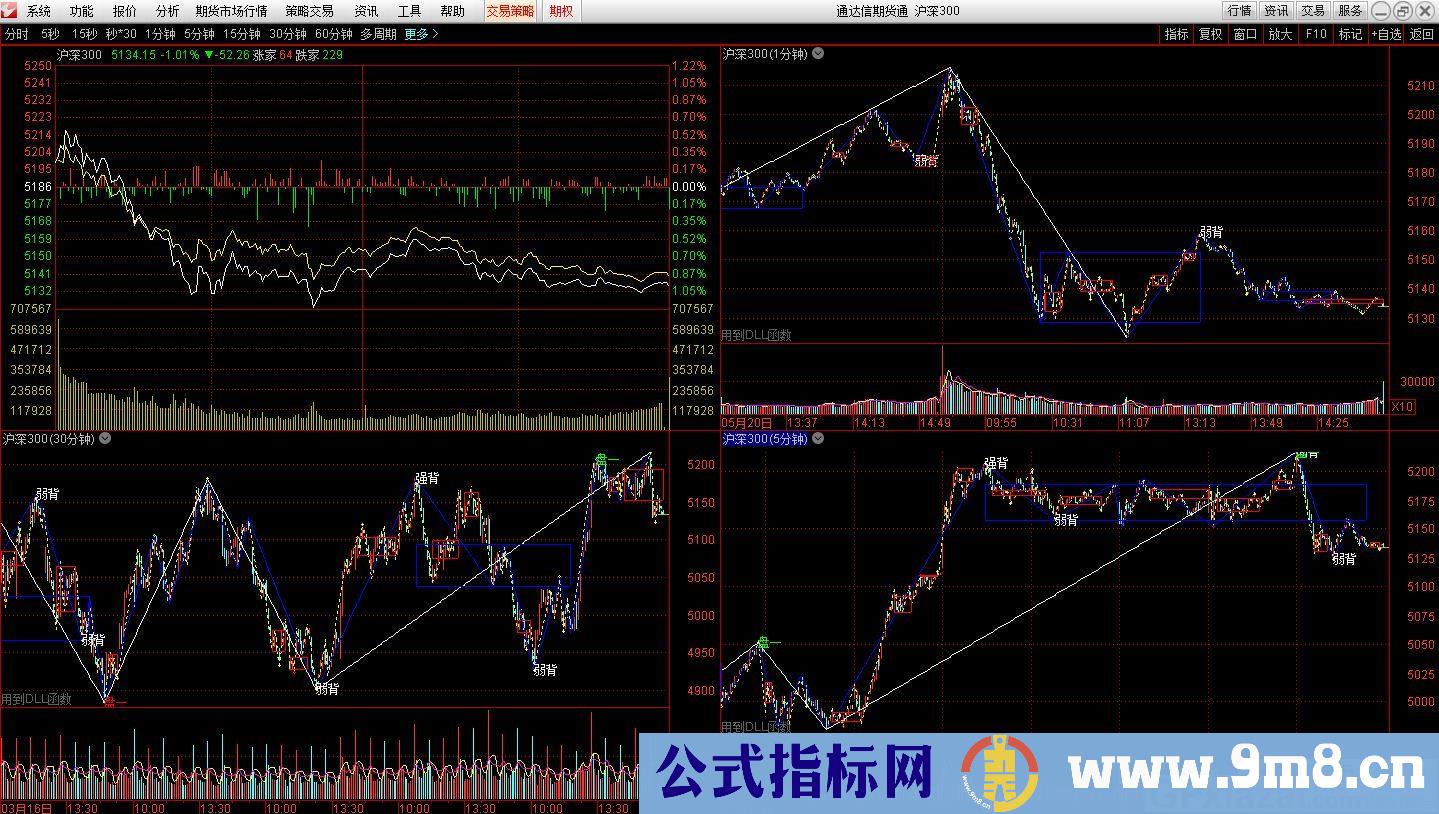
Task: Show 更多 period options
Action: point(421,34)
